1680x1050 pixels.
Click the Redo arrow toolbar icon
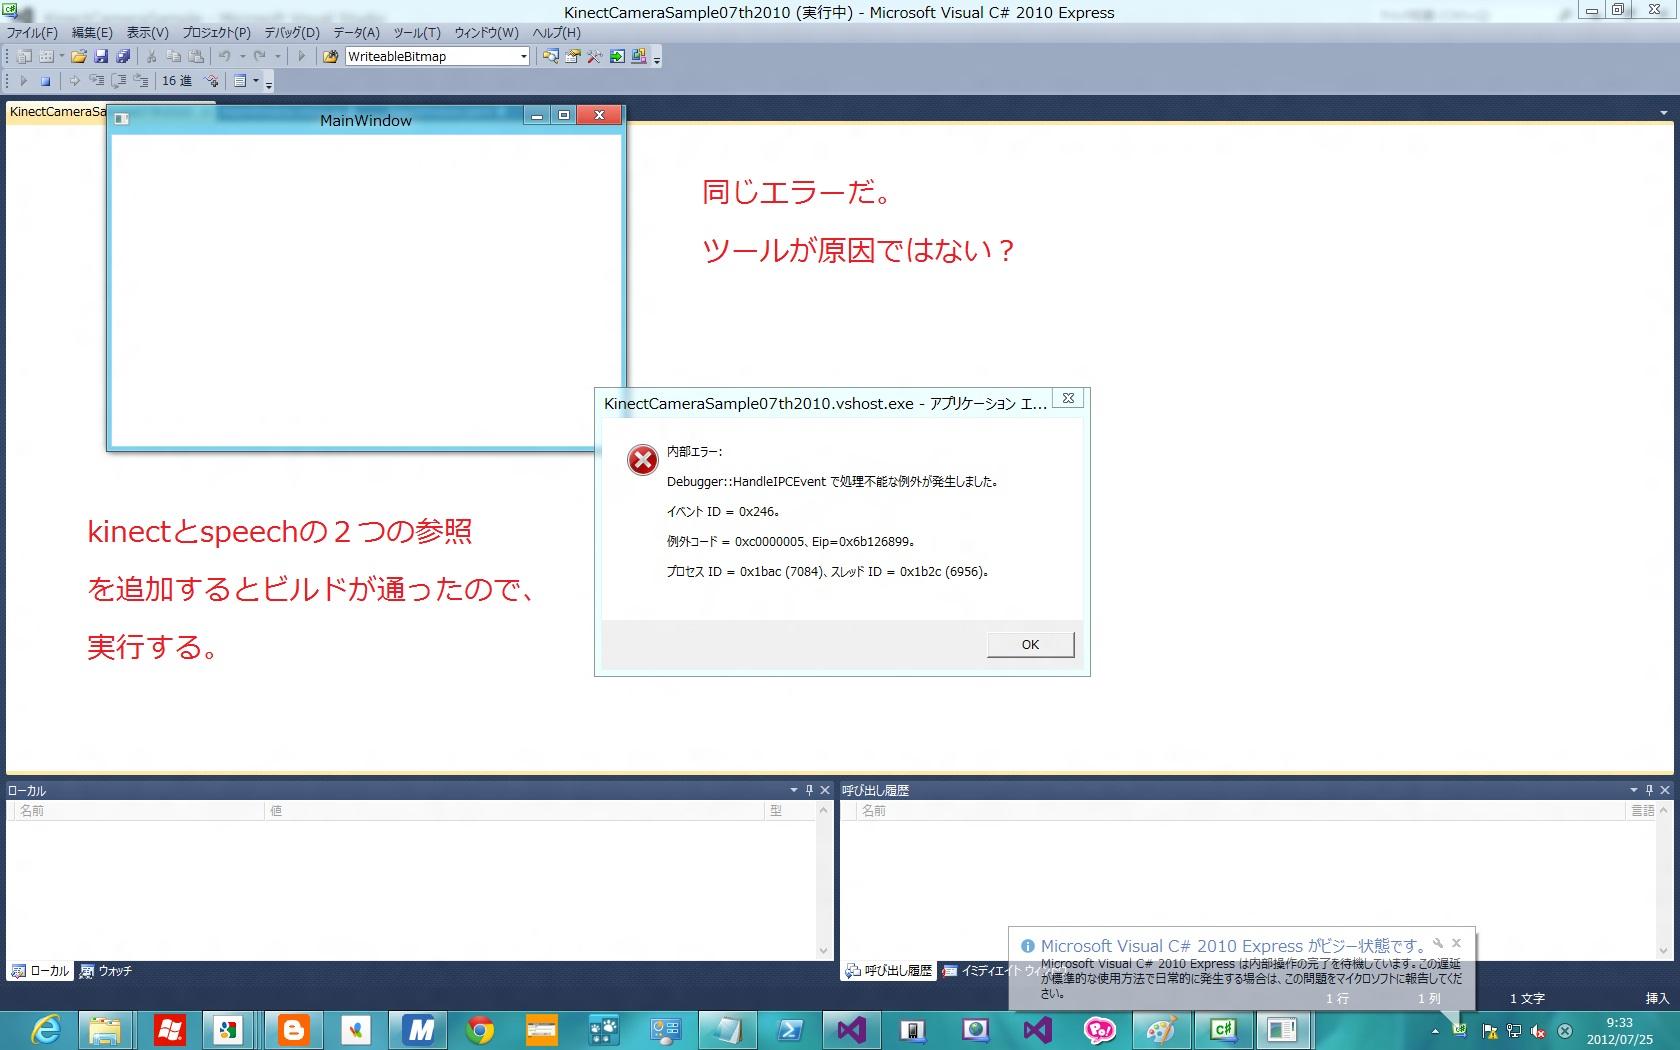[x=260, y=56]
